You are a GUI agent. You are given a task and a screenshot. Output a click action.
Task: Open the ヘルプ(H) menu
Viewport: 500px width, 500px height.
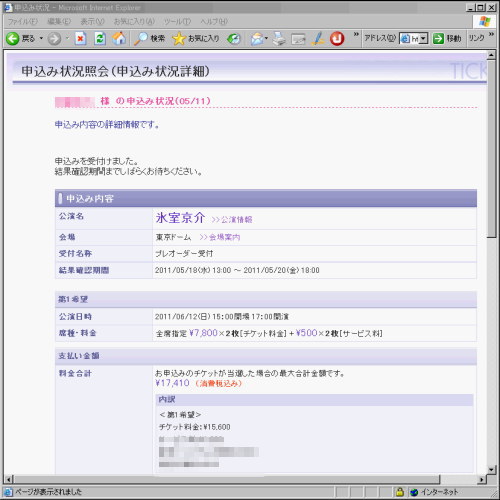click(214, 22)
